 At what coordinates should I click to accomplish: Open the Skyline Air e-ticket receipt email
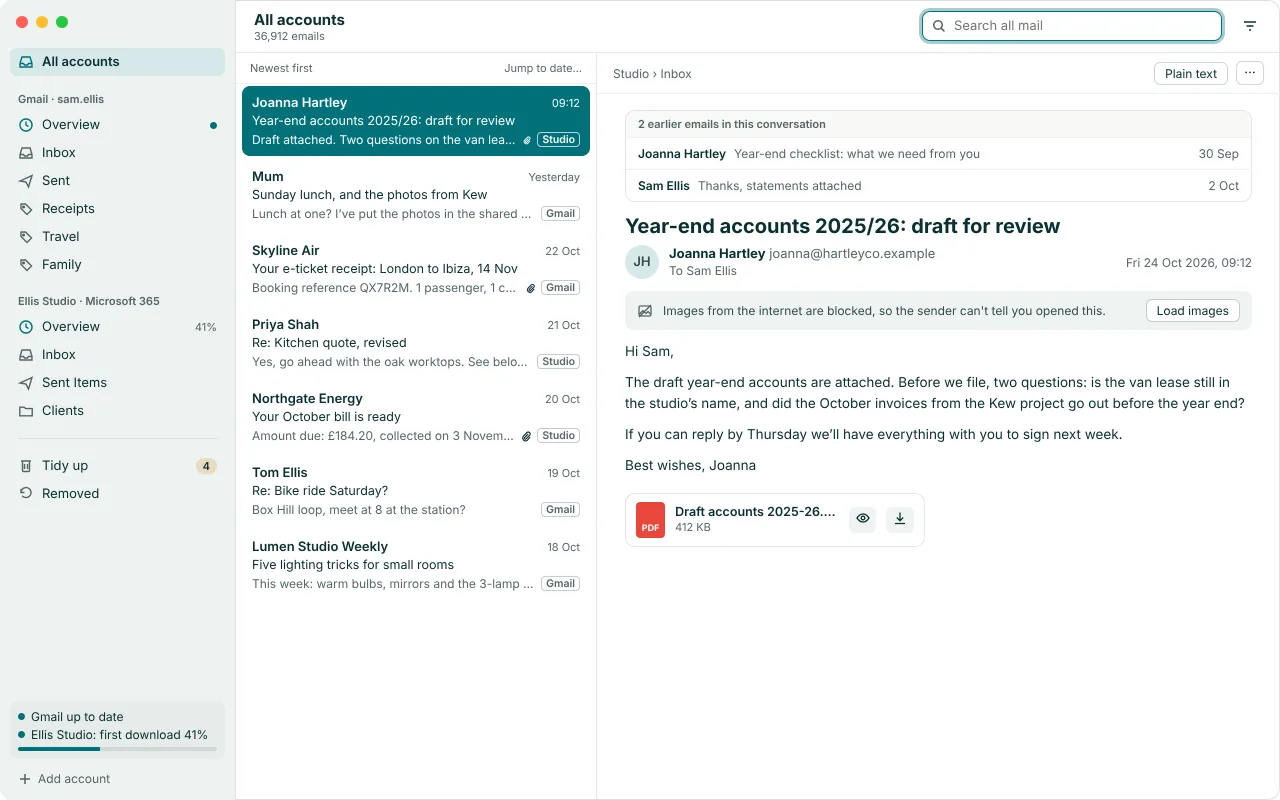click(x=416, y=269)
